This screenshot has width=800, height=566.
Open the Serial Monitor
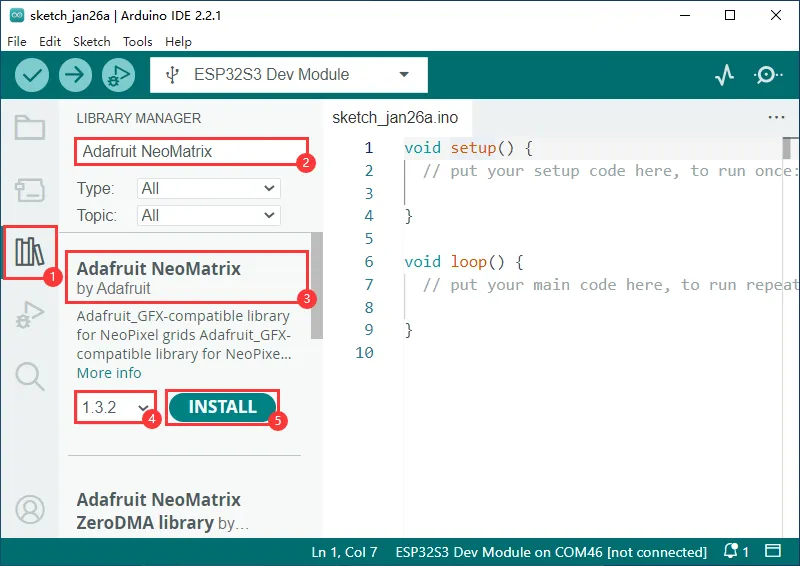[768, 75]
